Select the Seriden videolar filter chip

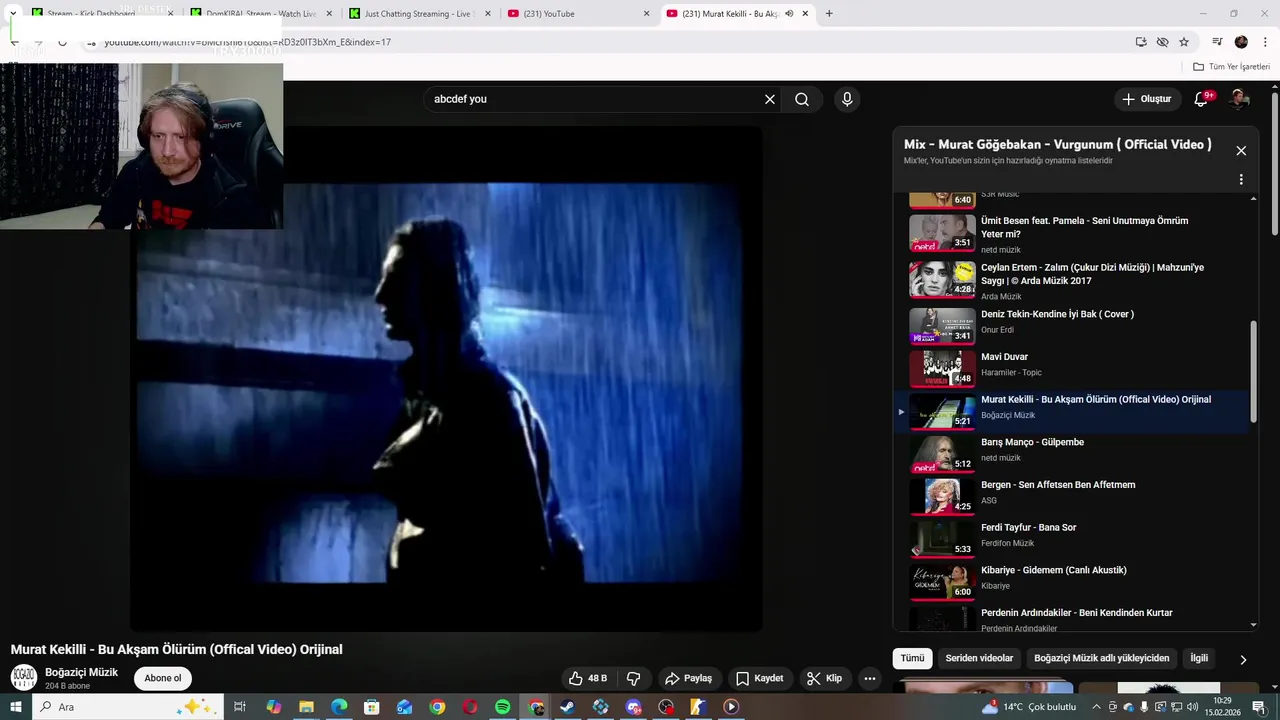pos(979,658)
